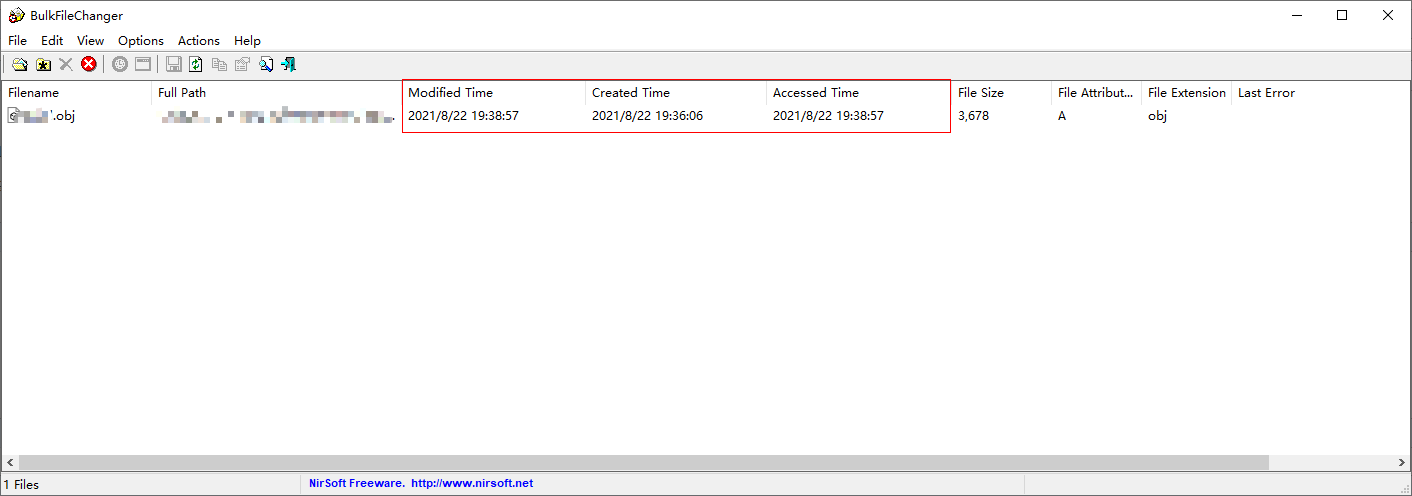
Task: Sort by the Filename column header
Action: (x=76, y=92)
